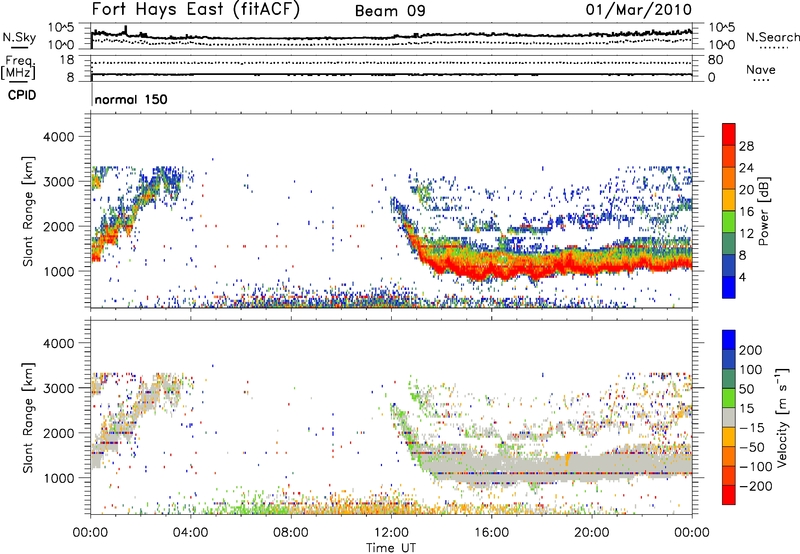The width and height of the screenshot is (800, 554).
Task: Click the 'Nave' legend label
Action: coord(761,69)
